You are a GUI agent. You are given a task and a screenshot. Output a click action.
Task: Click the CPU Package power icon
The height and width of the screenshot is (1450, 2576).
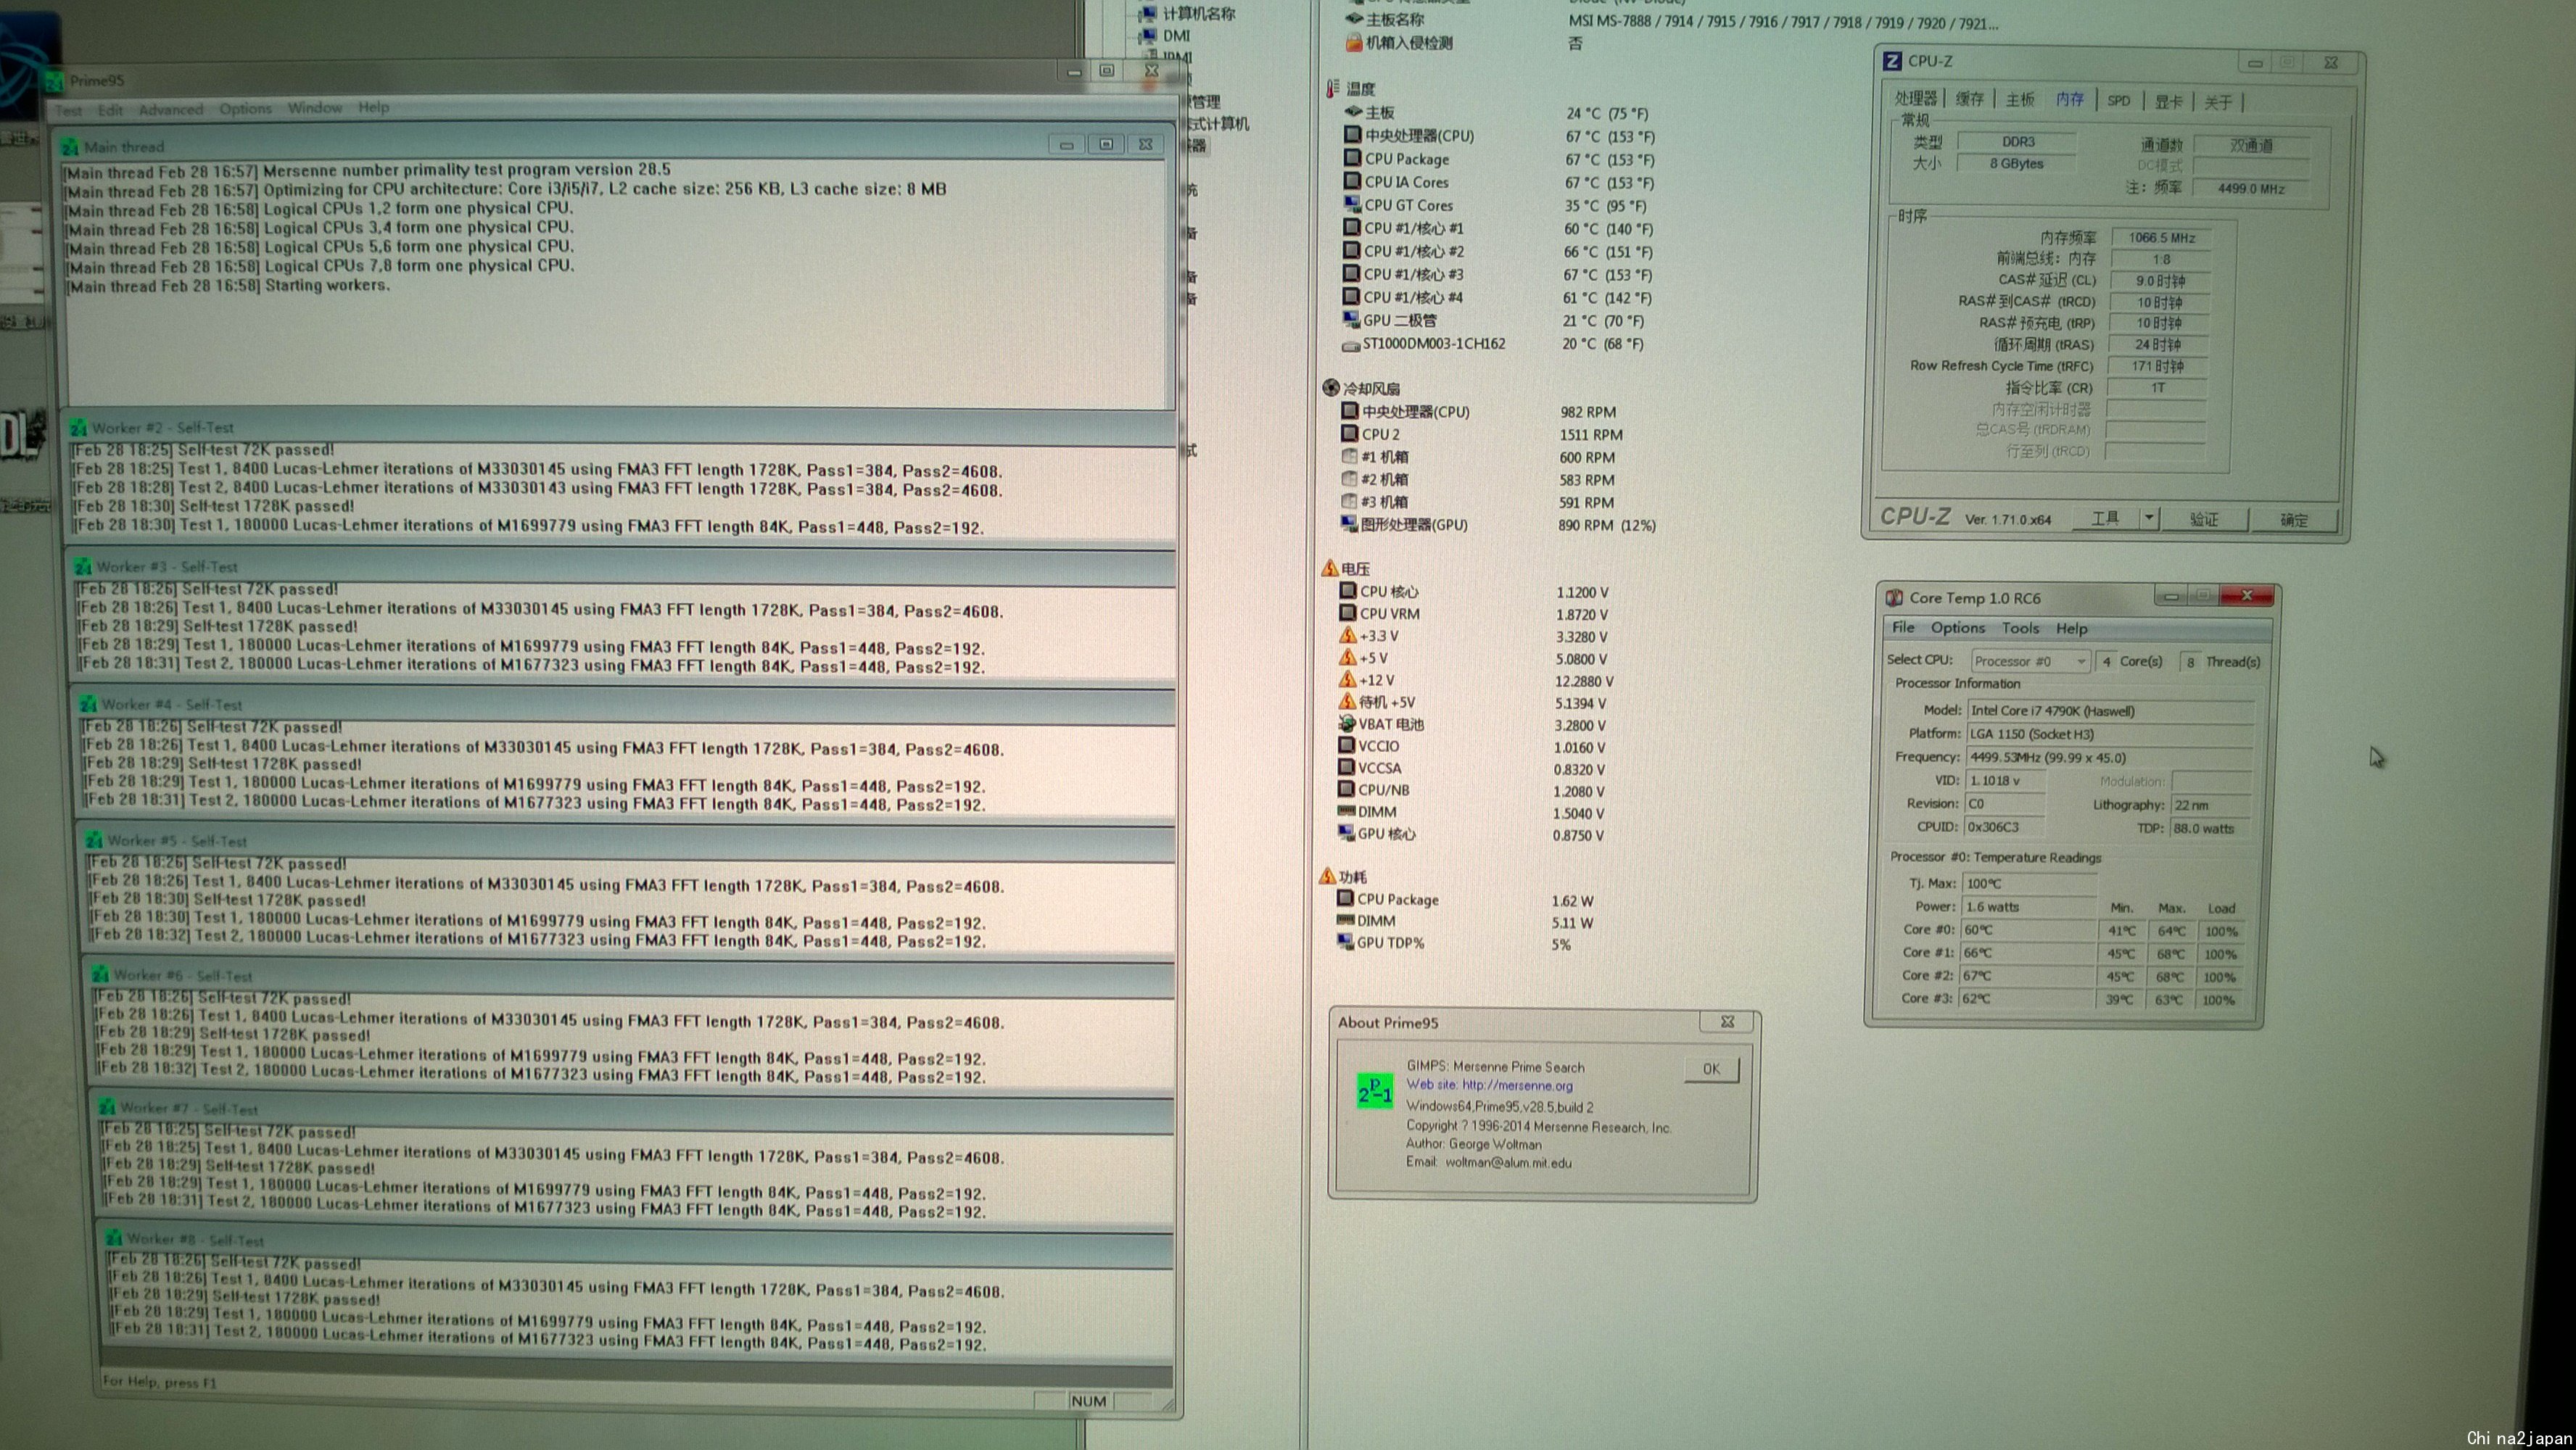[x=1345, y=899]
